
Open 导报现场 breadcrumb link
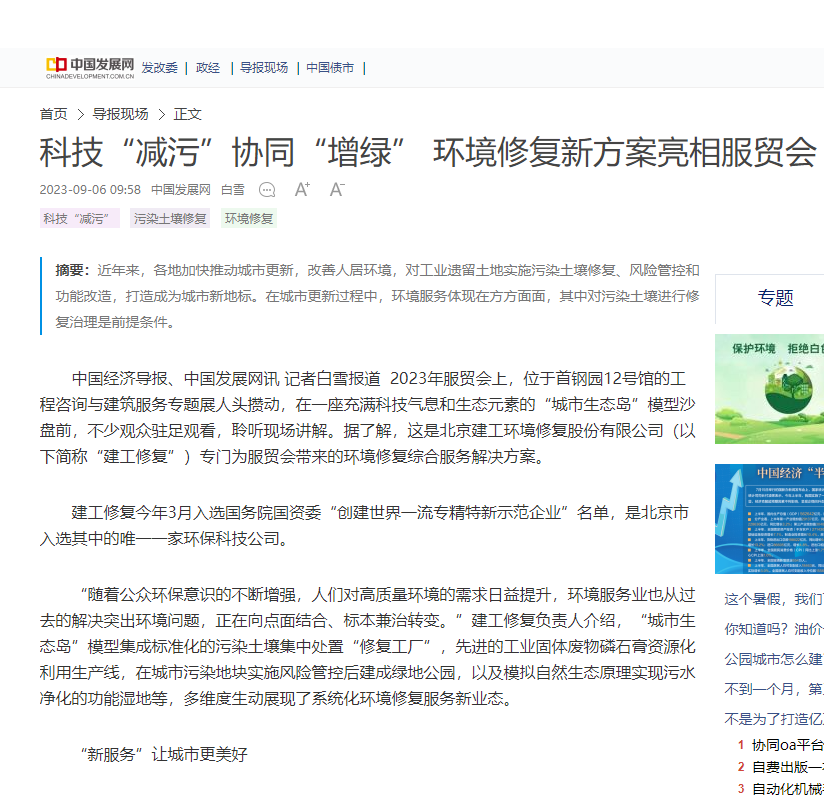click(120, 114)
